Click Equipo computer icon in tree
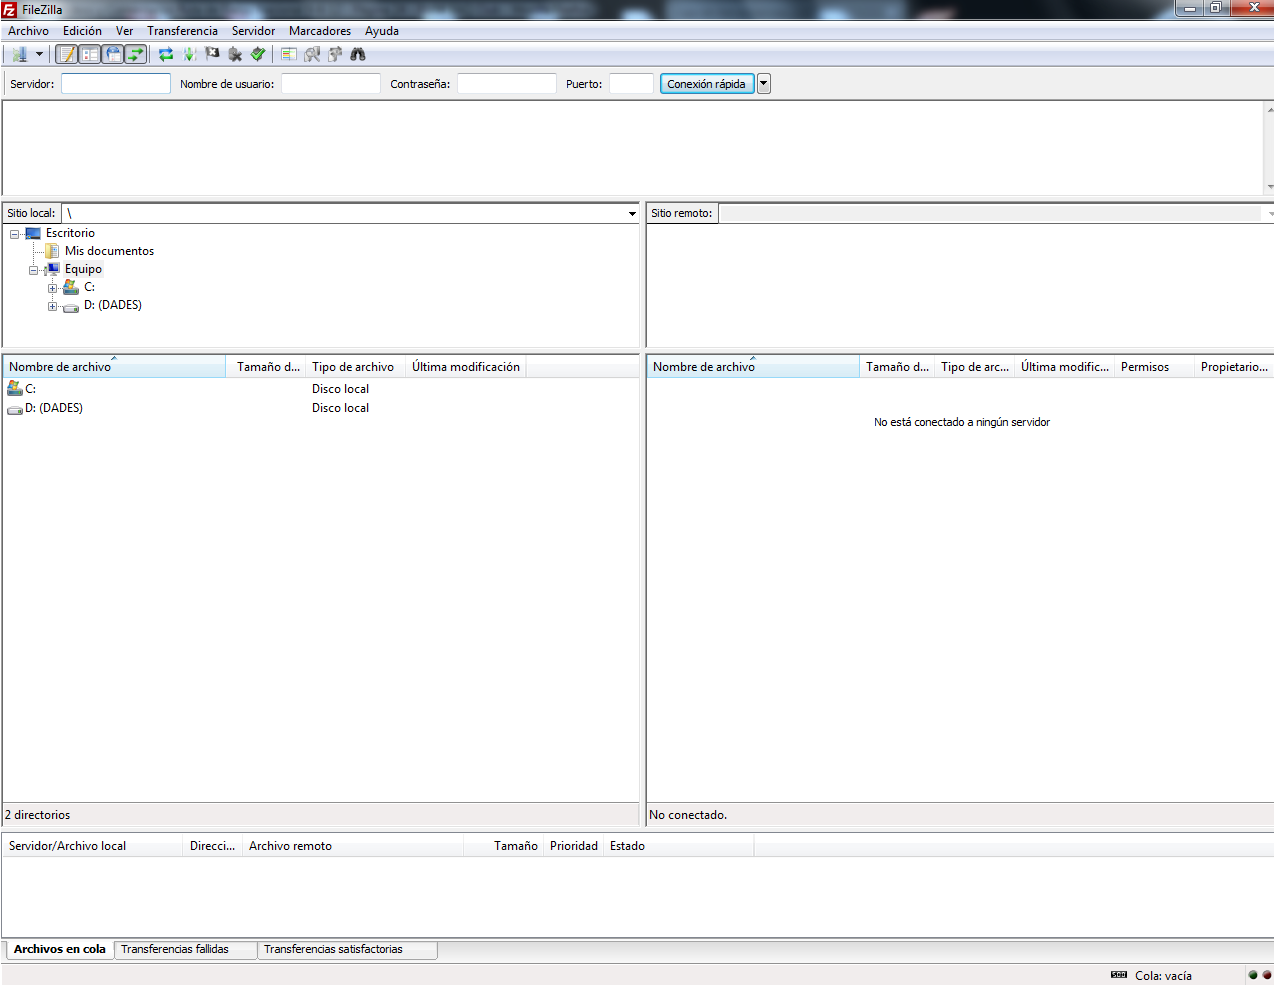 [x=52, y=269]
